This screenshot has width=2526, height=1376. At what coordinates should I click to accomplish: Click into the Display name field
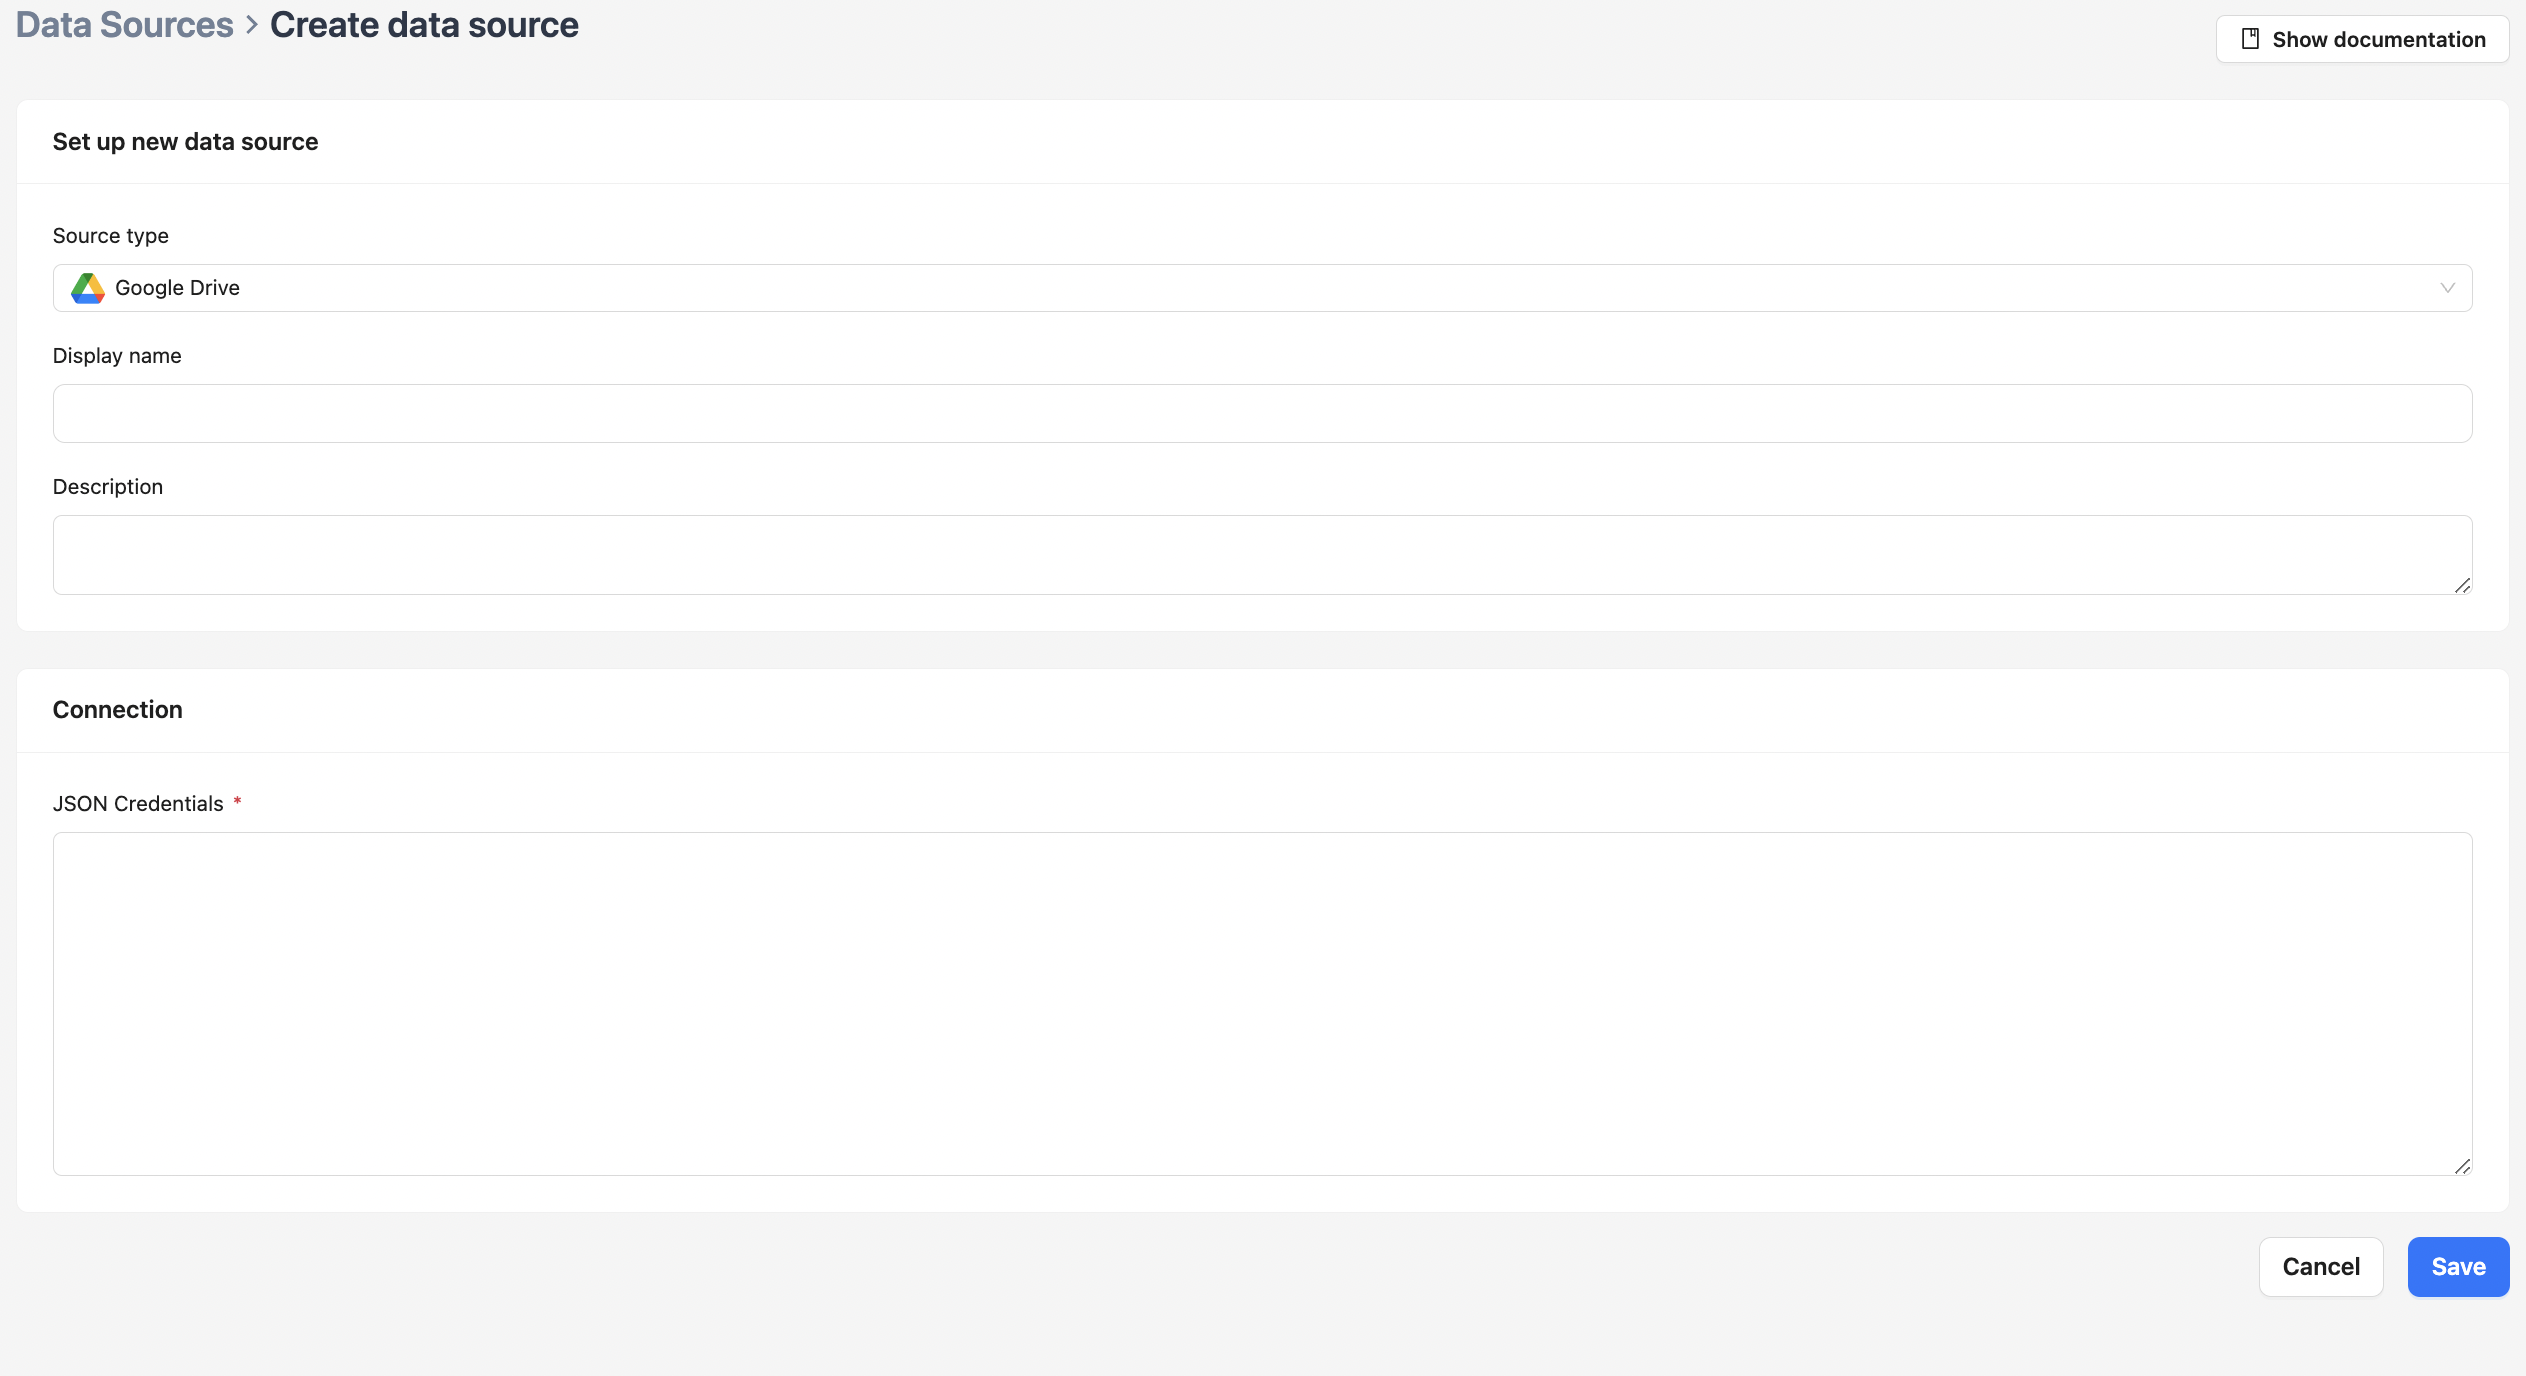(x=1262, y=413)
